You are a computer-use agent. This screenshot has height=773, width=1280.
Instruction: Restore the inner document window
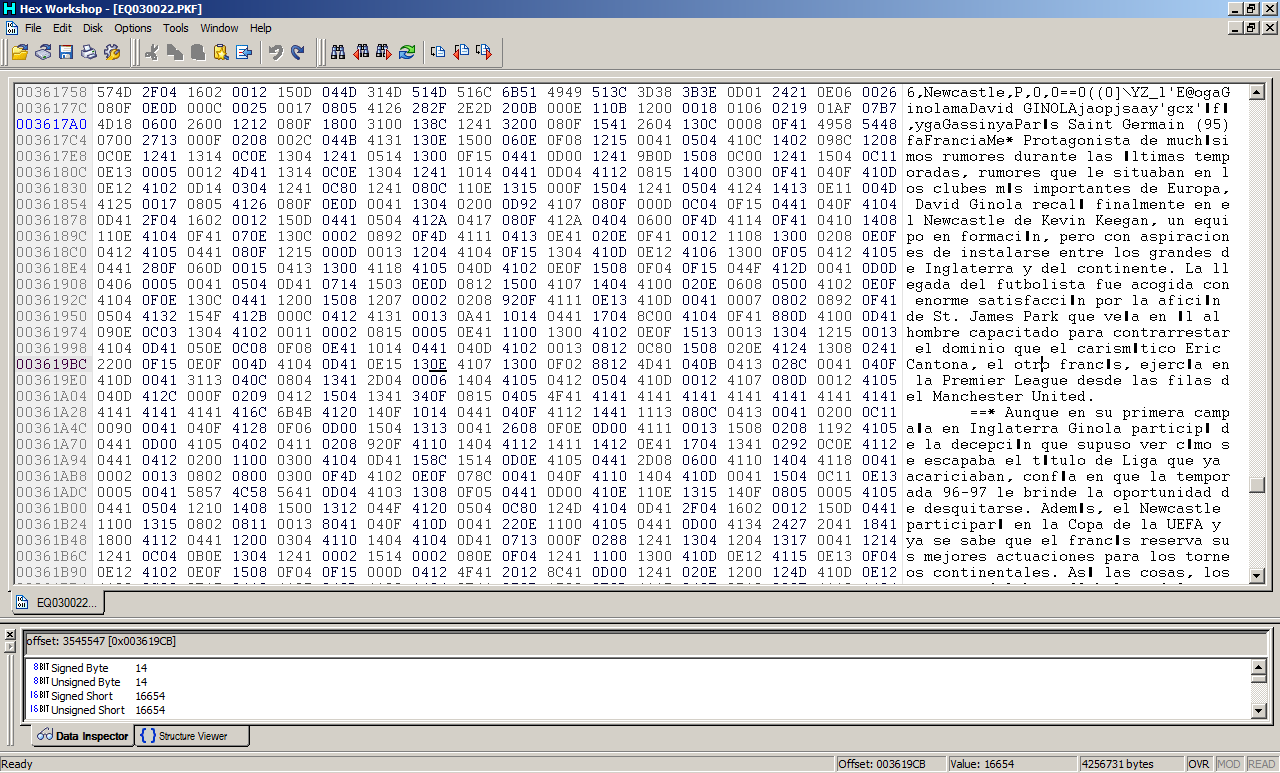(x=1252, y=28)
